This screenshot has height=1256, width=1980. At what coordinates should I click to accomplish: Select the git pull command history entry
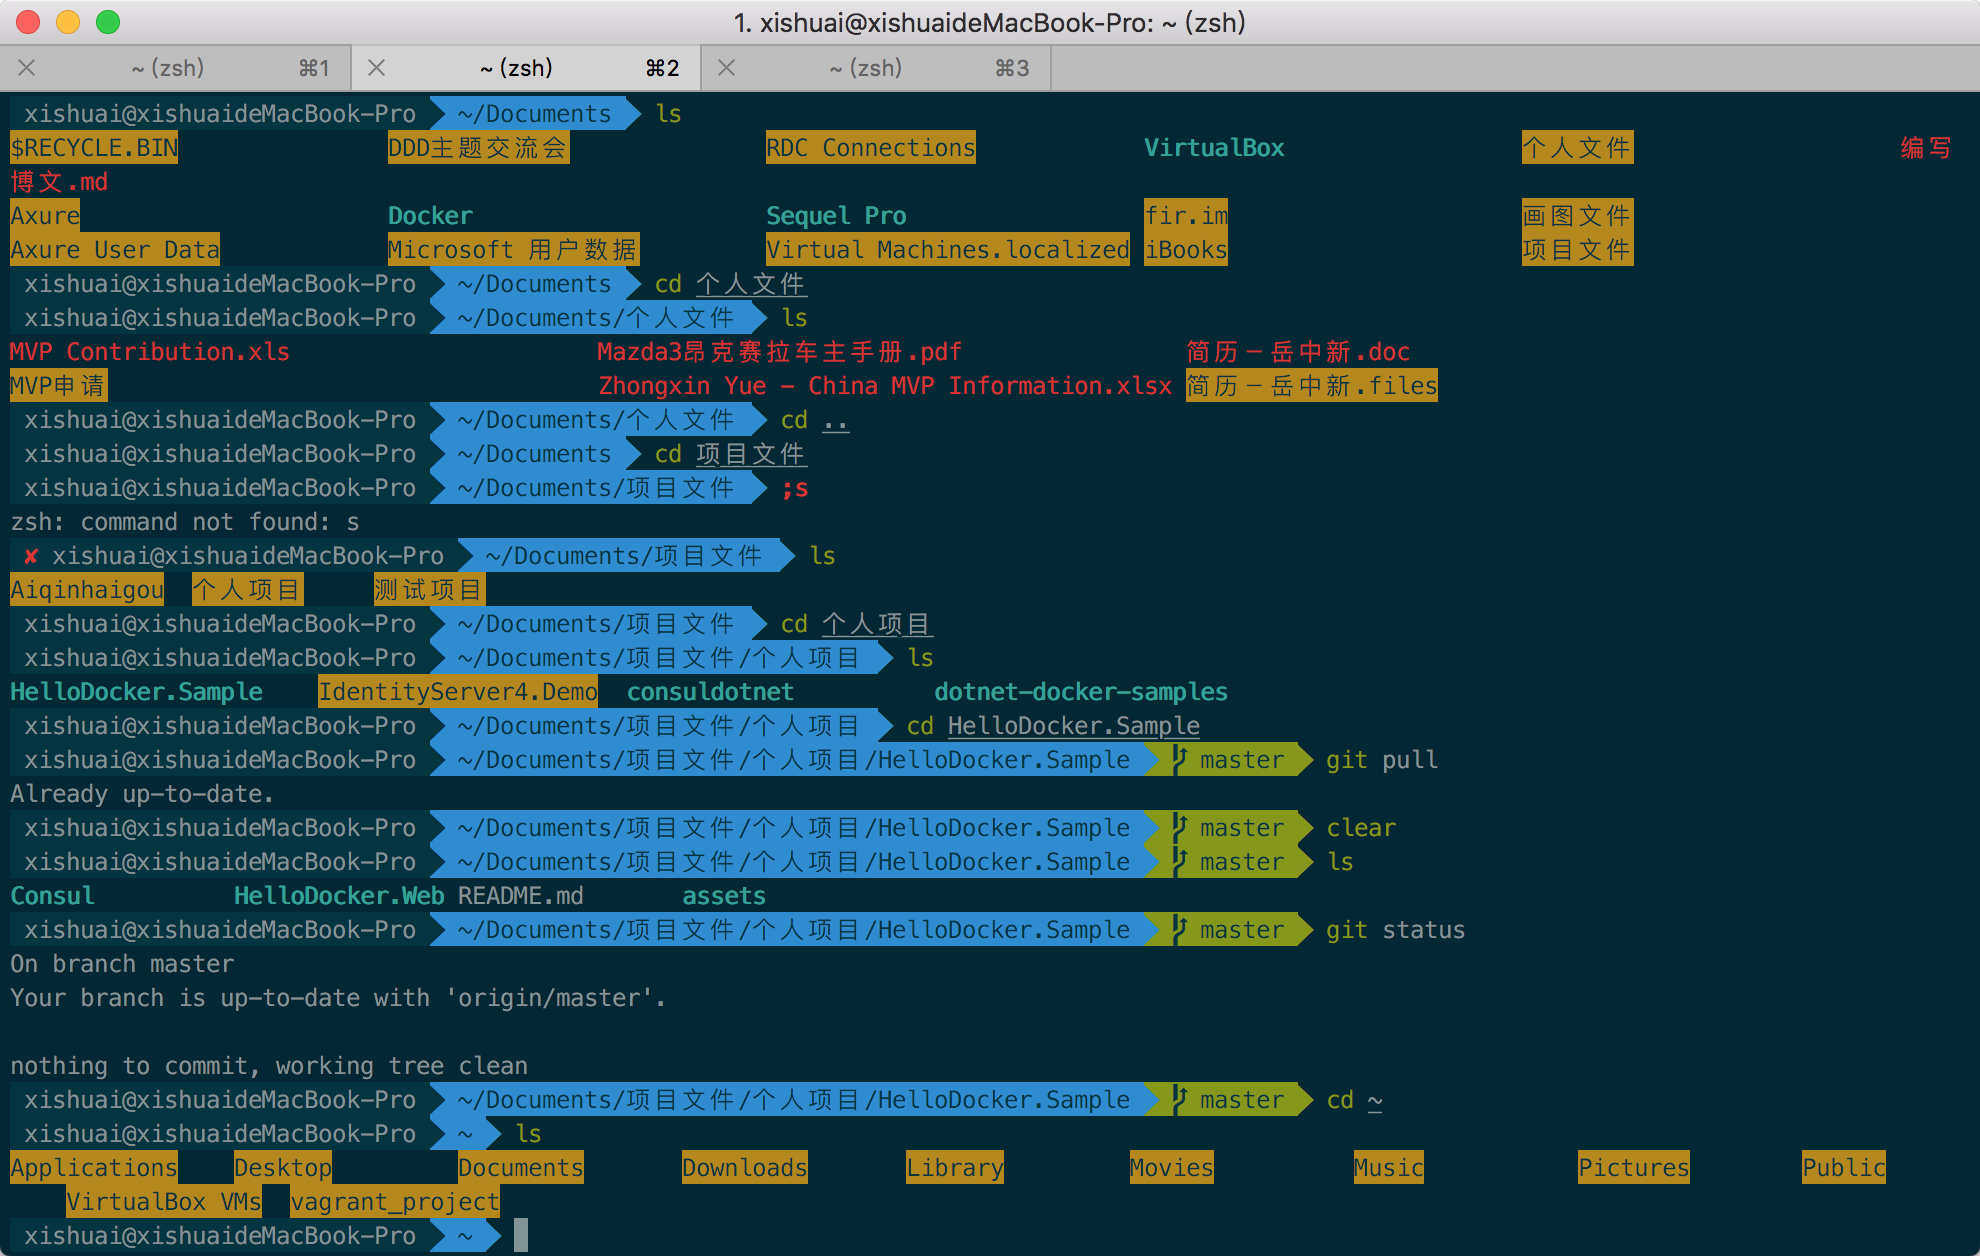(1380, 756)
